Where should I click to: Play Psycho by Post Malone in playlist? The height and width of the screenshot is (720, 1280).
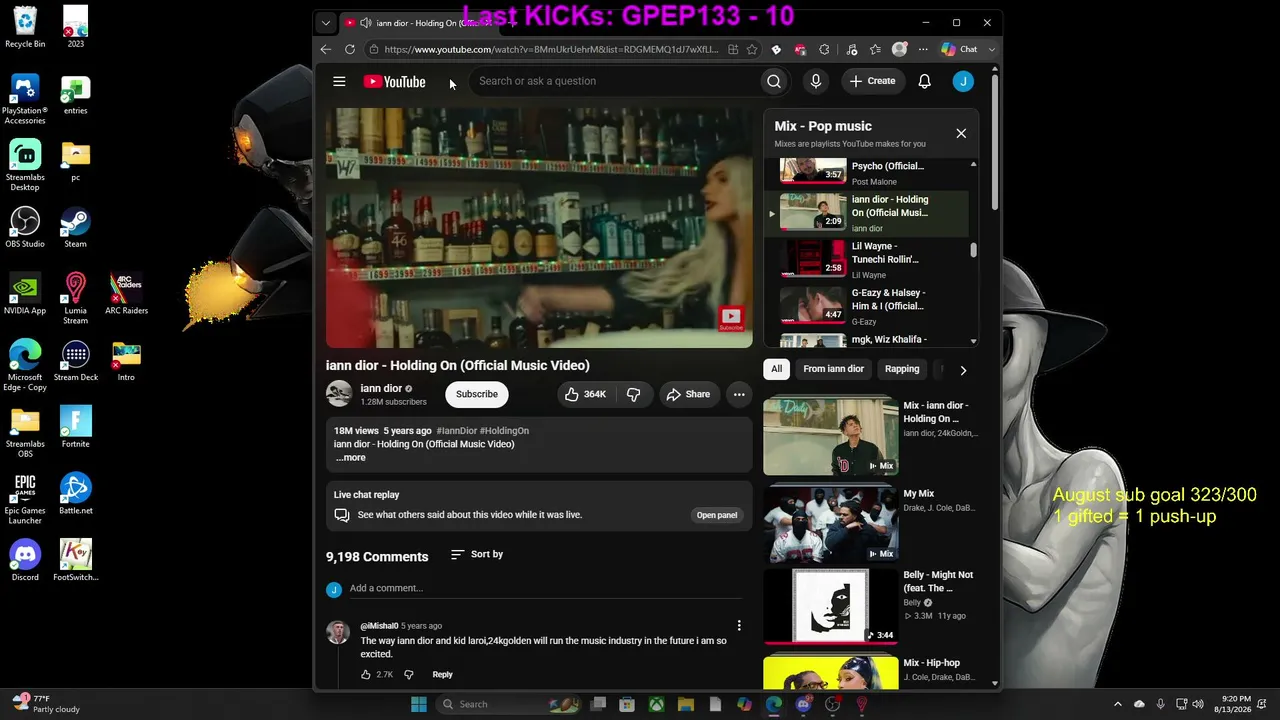click(x=868, y=173)
